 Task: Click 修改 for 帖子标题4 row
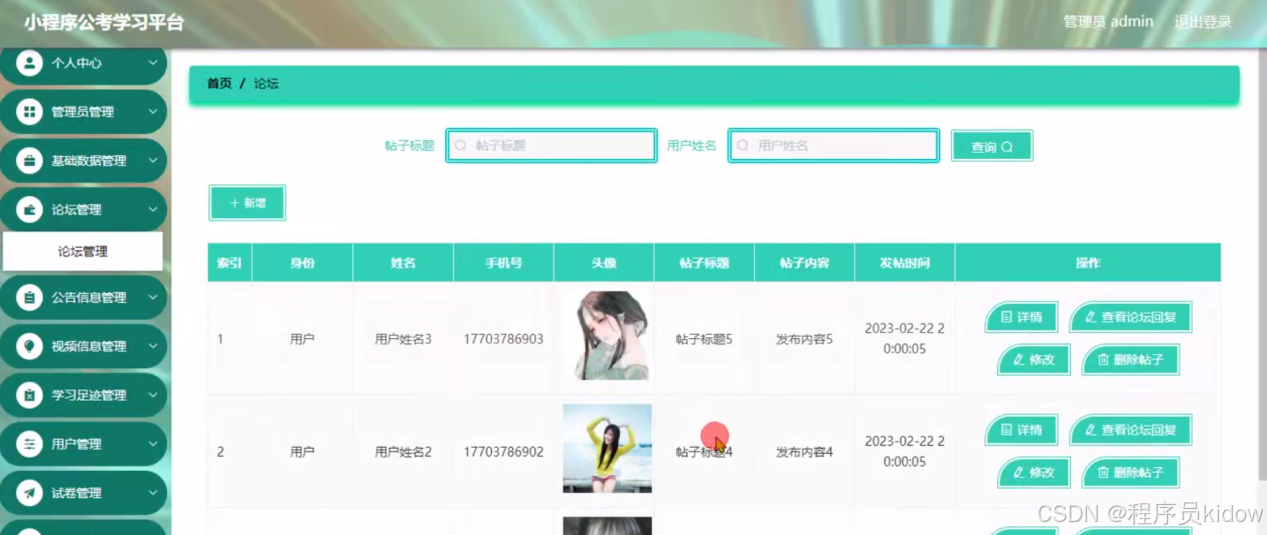click(1034, 472)
